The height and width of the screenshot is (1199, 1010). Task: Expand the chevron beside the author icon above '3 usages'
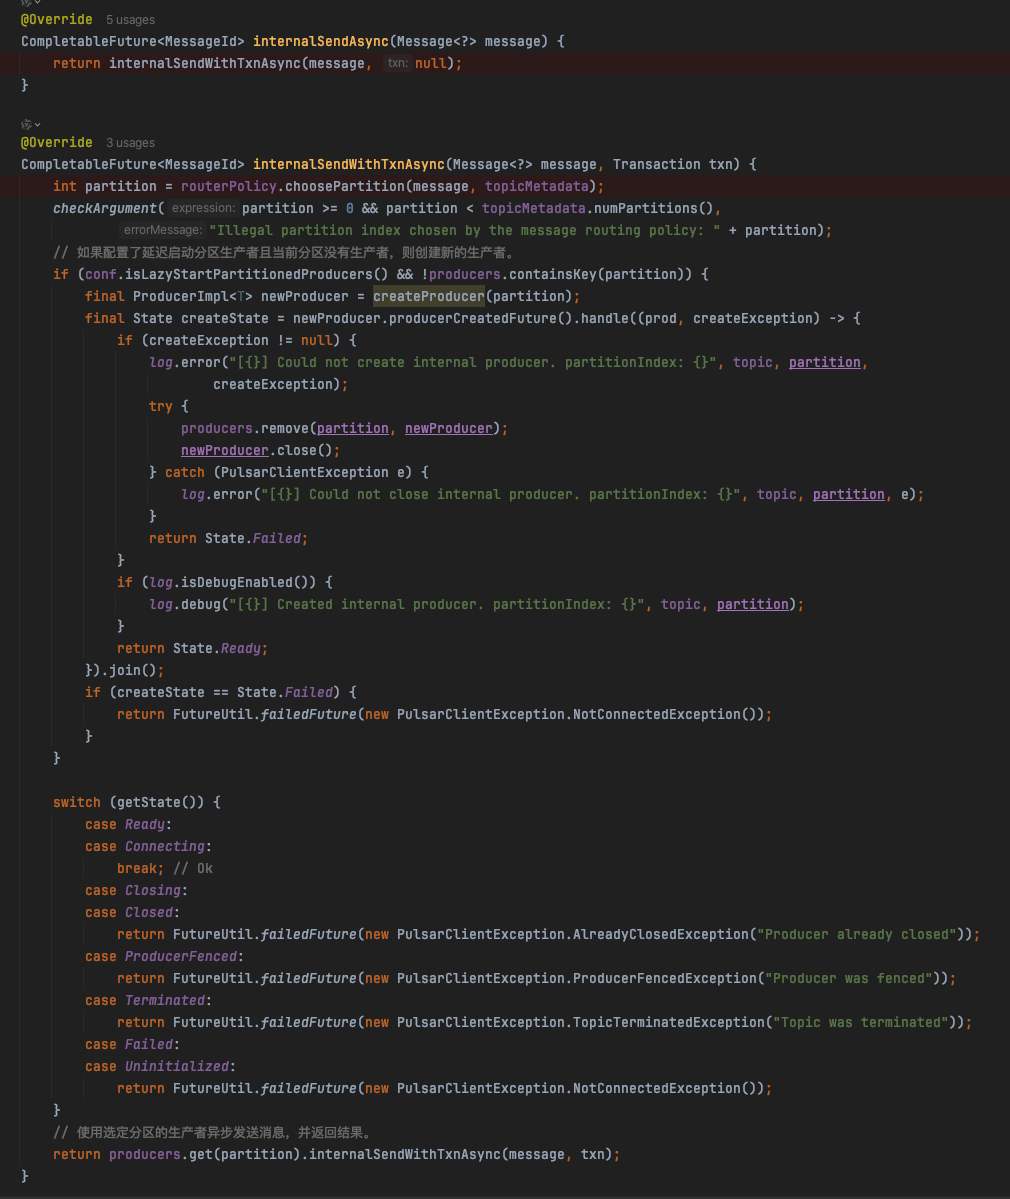37,125
